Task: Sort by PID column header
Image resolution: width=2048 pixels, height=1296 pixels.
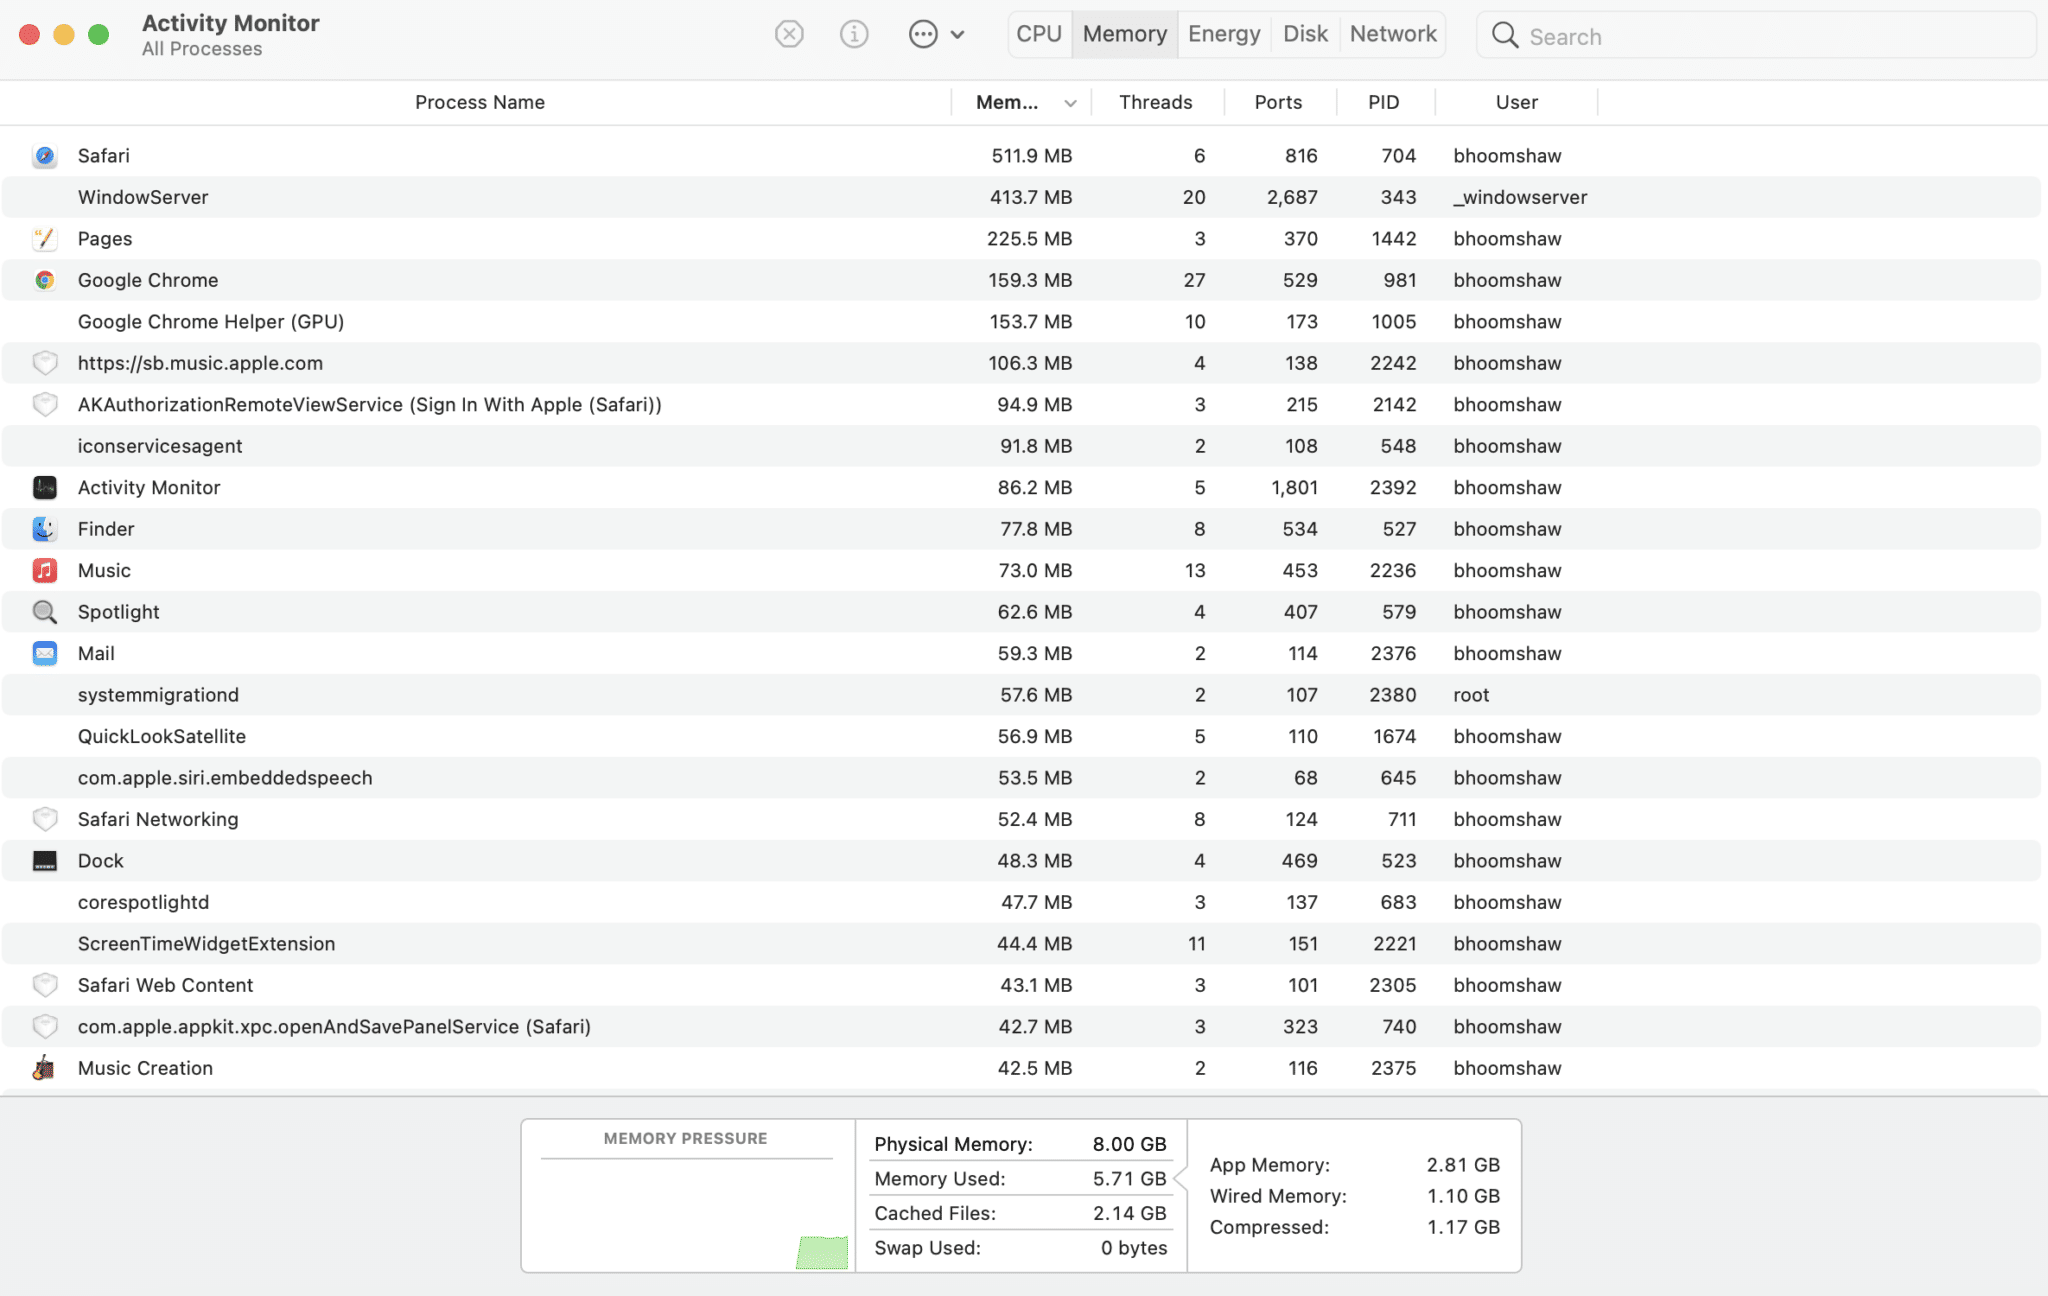Action: [1383, 103]
